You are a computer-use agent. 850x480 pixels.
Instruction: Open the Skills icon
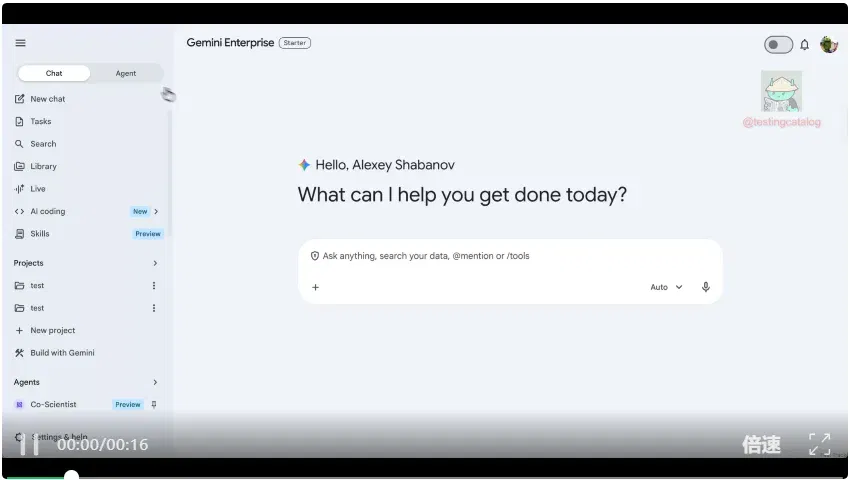coord(20,234)
